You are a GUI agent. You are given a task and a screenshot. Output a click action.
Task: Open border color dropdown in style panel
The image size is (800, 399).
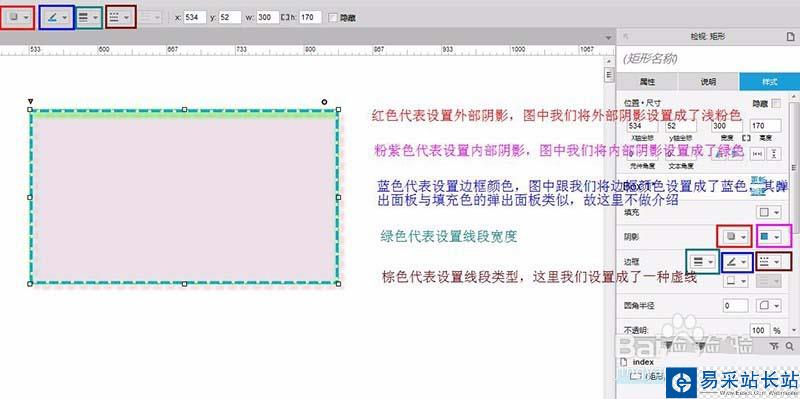[737, 262]
